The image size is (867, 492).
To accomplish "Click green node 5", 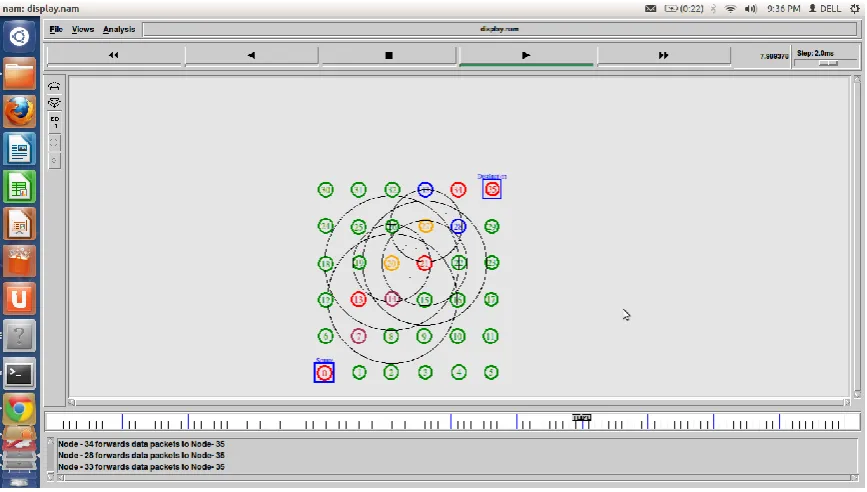I will (x=491, y=373).
